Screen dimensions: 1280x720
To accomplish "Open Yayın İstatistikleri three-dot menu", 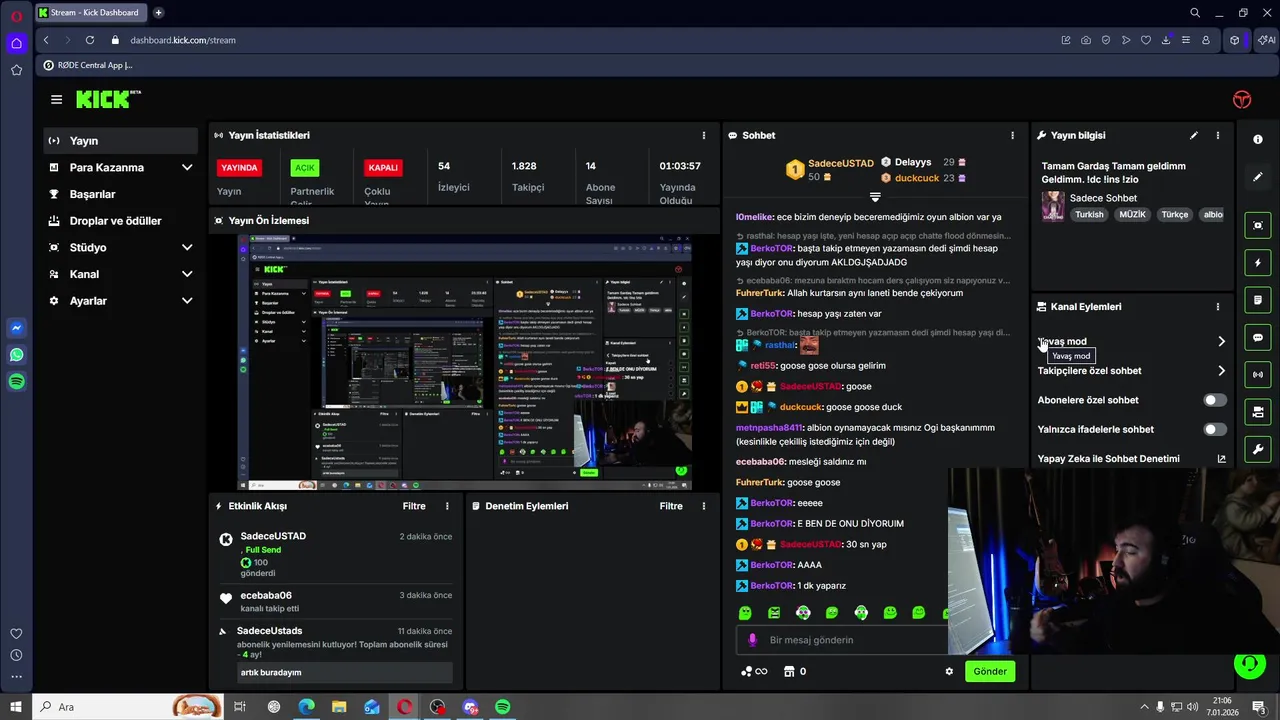I will (x=704, y=135).
